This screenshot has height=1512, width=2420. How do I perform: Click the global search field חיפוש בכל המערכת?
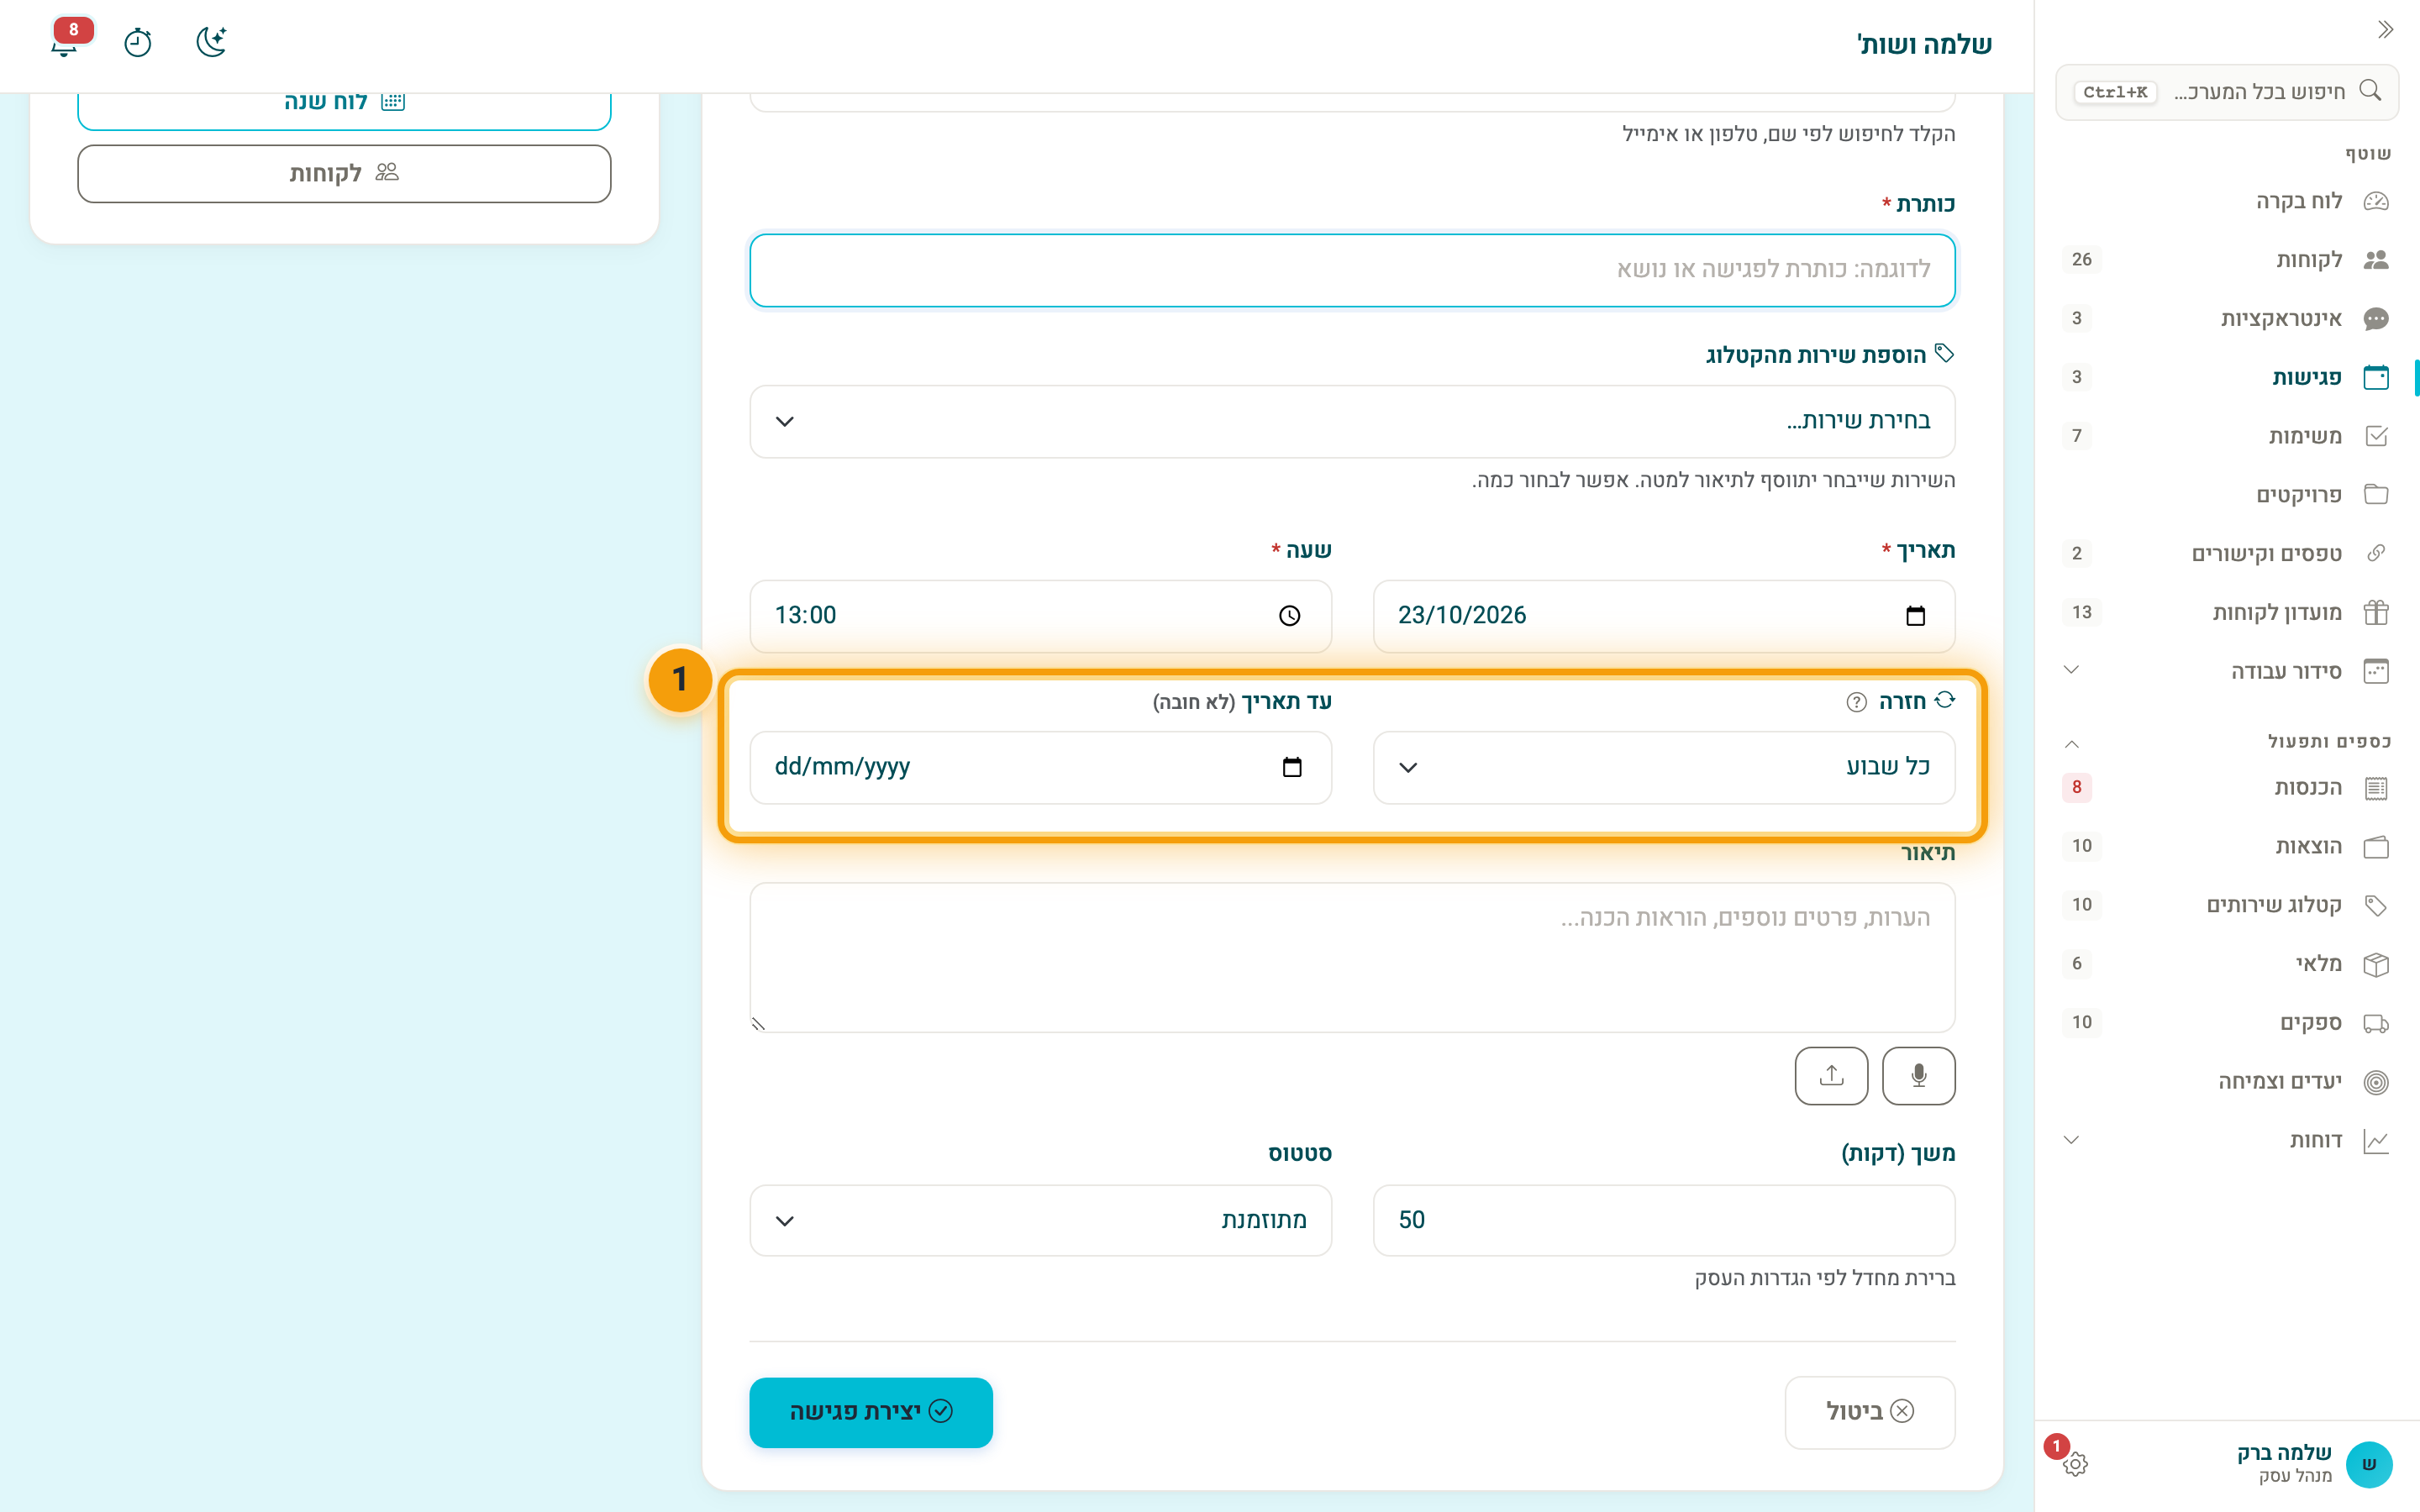[x=2227, y=92]
